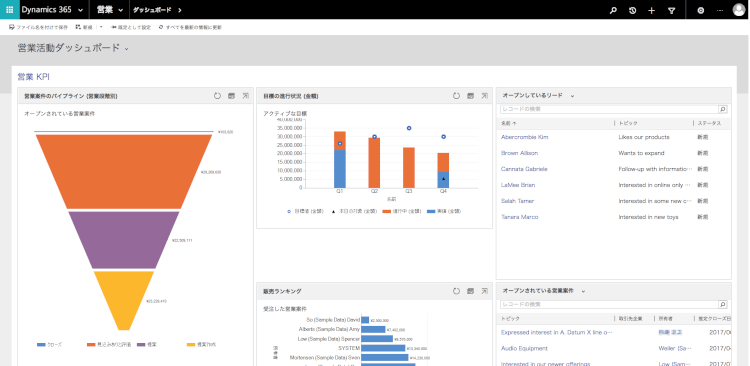Image resolution: width=750 pixels, height=366 pixels.
Task: Toggle the orange 見込みありと評価 legend entry
Action: pyautogui.click(x=109, y=344)
